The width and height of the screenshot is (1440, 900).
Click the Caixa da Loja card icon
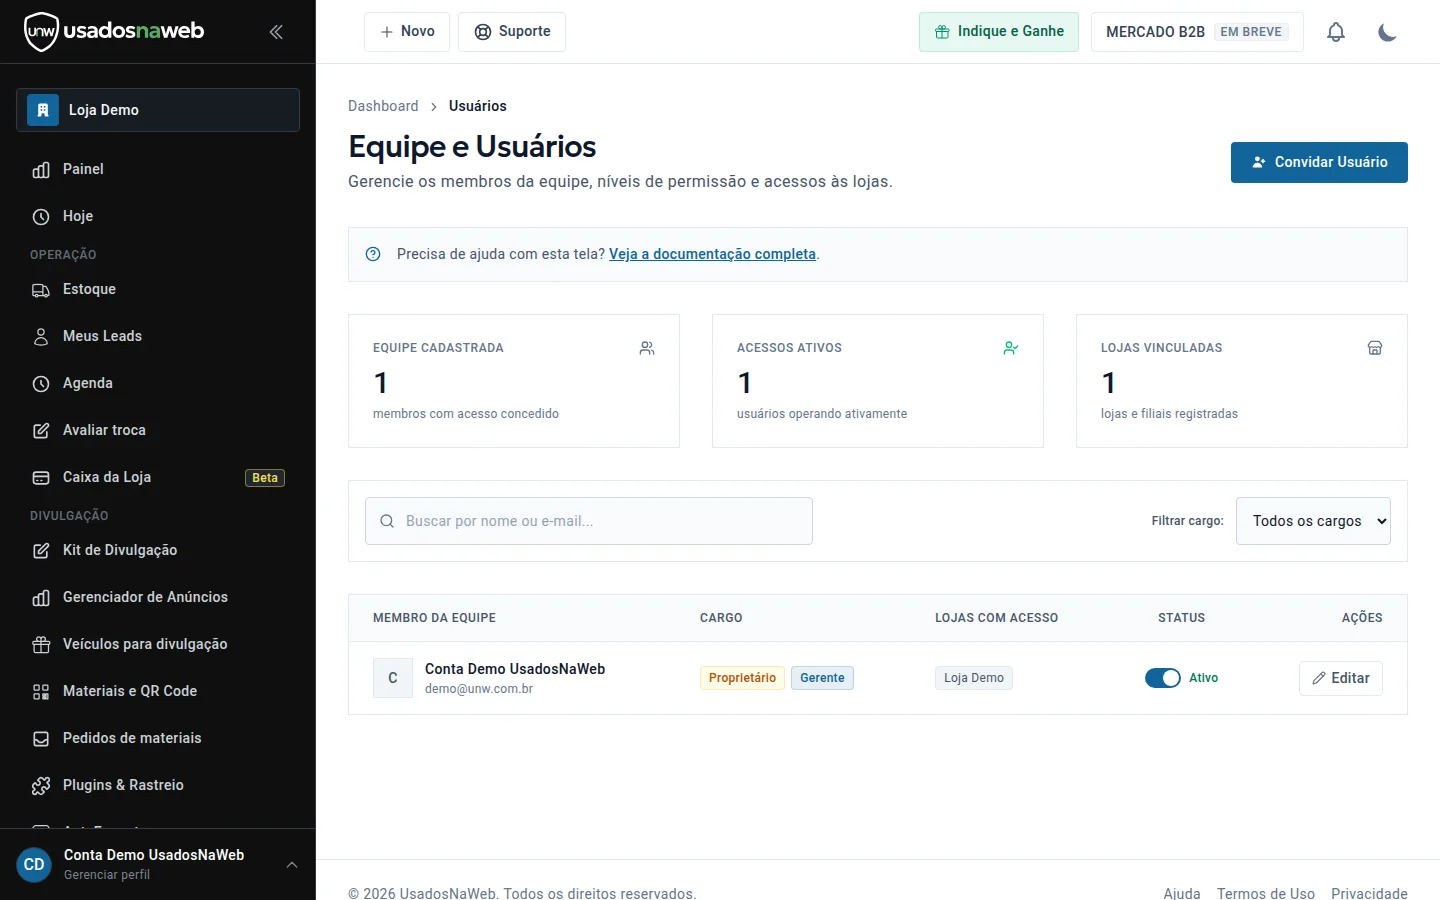[x=41, y=478]
